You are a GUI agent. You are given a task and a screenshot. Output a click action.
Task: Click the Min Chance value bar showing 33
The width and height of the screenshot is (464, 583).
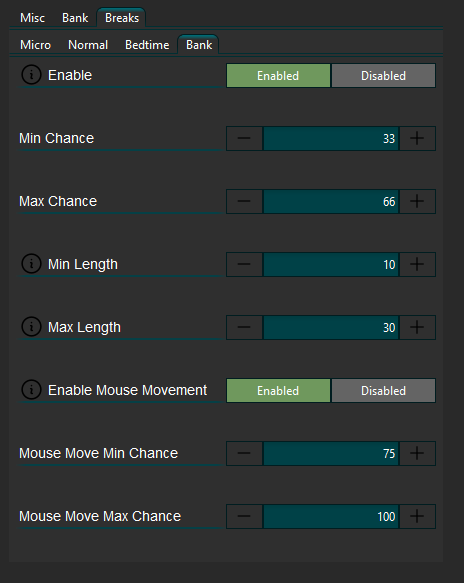[x=331, y=138]
